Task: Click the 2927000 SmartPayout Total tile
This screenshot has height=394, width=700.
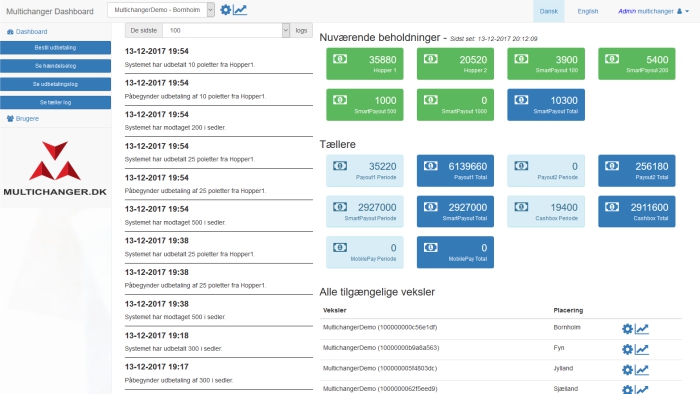Action: 455,212
